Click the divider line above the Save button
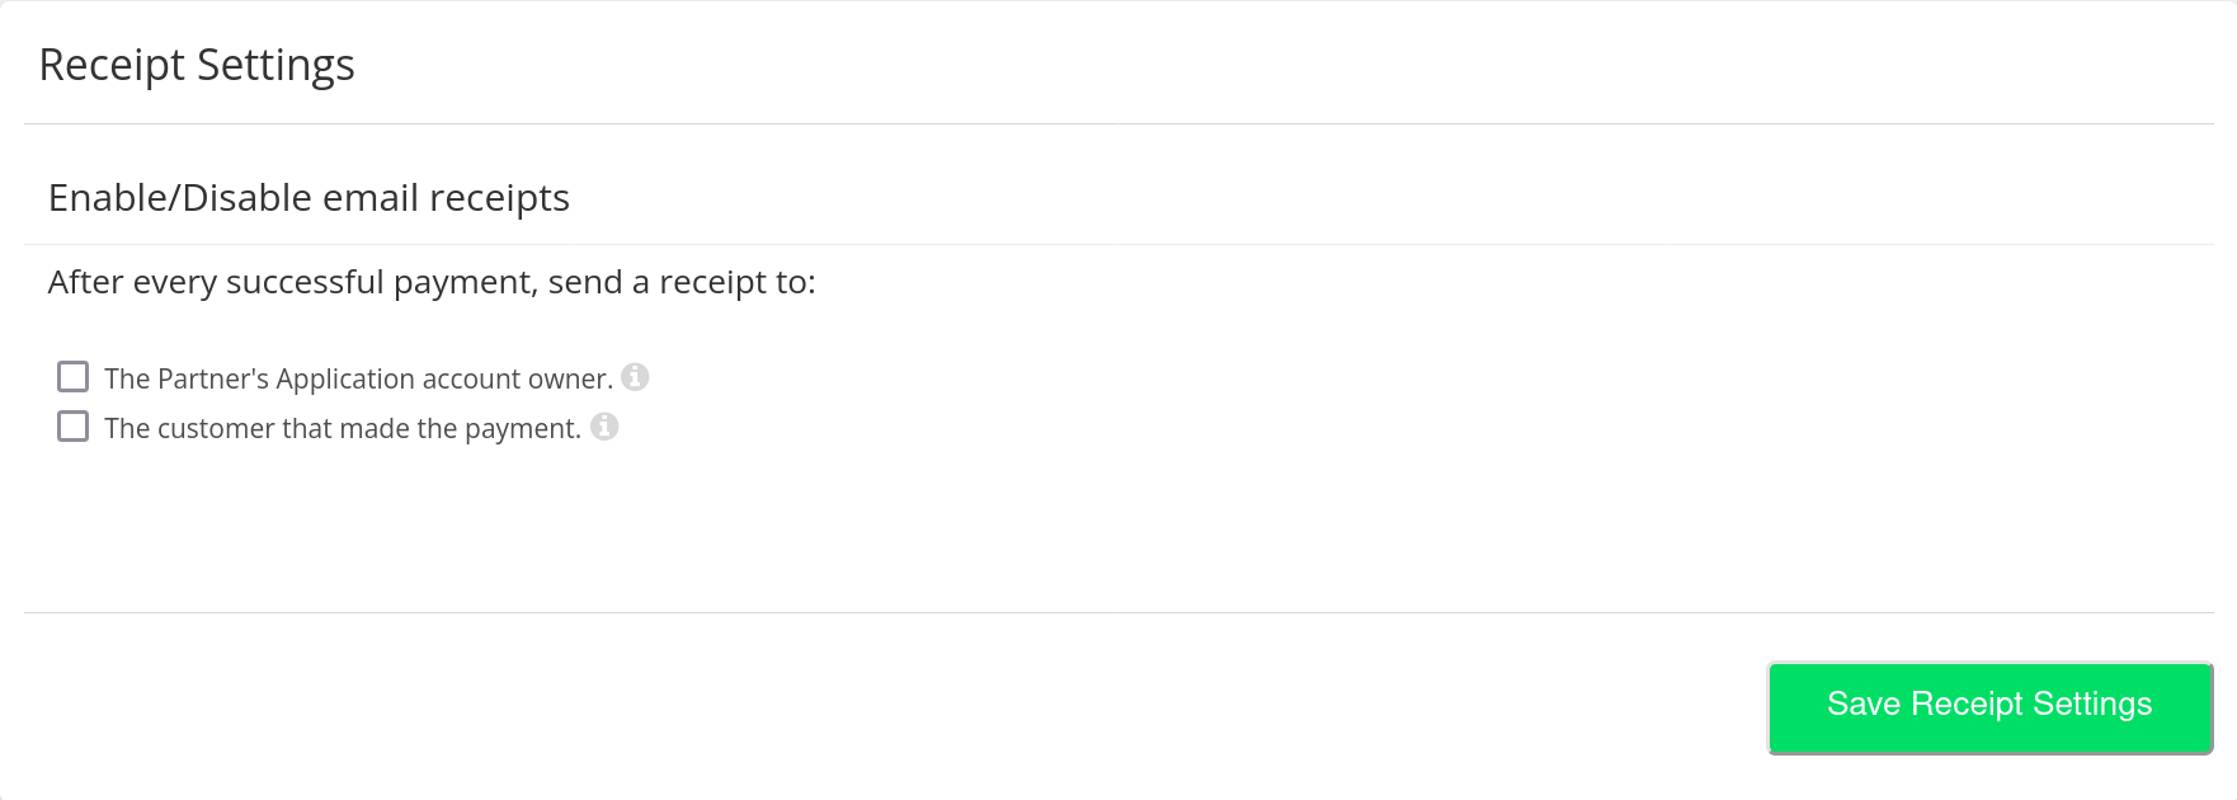The image size is (2237, 800). coord(1118,612)
